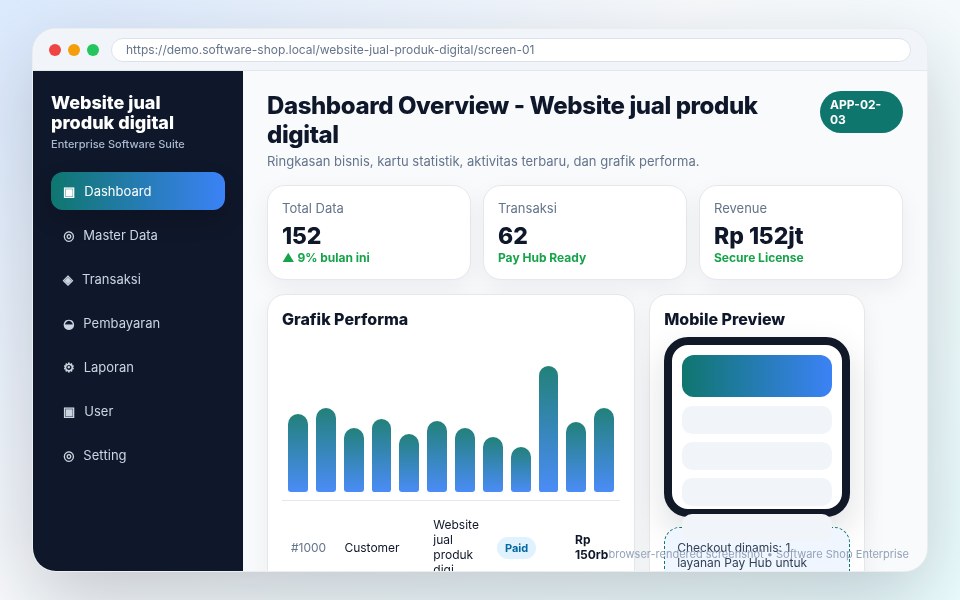This screenshot has height=600, width=960.
Task: Click the Grafik Performa heading
Action: tap(345, 320)
